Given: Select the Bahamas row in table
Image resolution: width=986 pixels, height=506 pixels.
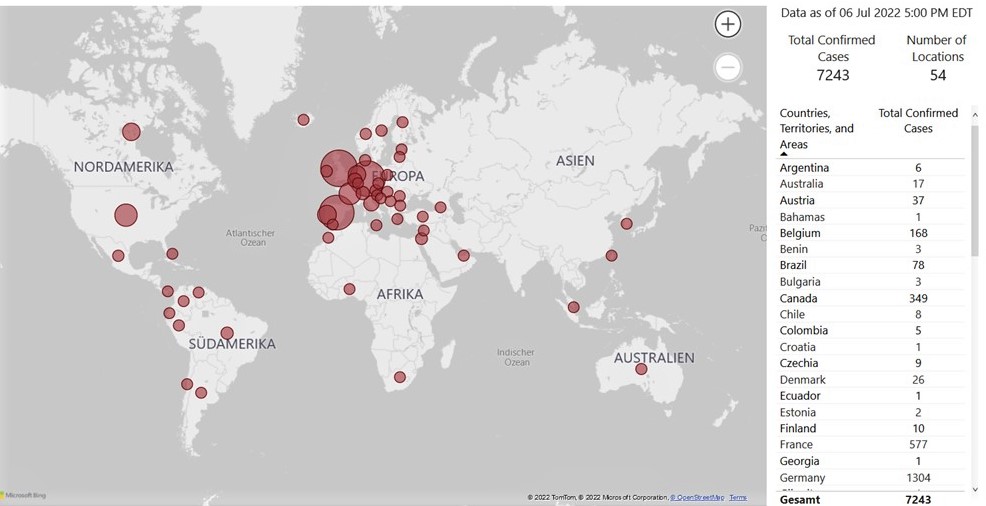Looking at the screenshot, I should click(871, 217).
